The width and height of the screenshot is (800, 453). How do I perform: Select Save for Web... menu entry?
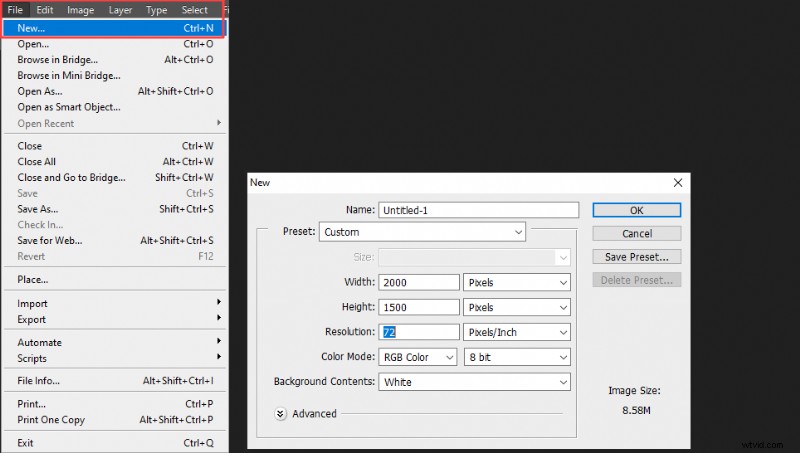pyautogui.click(x=50, y=241)
